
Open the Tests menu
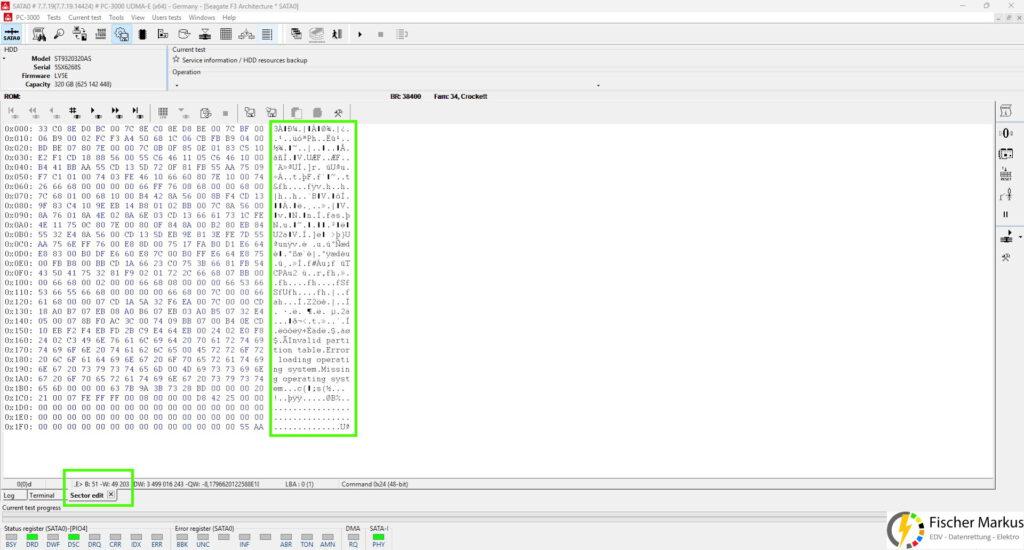pyautogui.click(x=54, y=18)
